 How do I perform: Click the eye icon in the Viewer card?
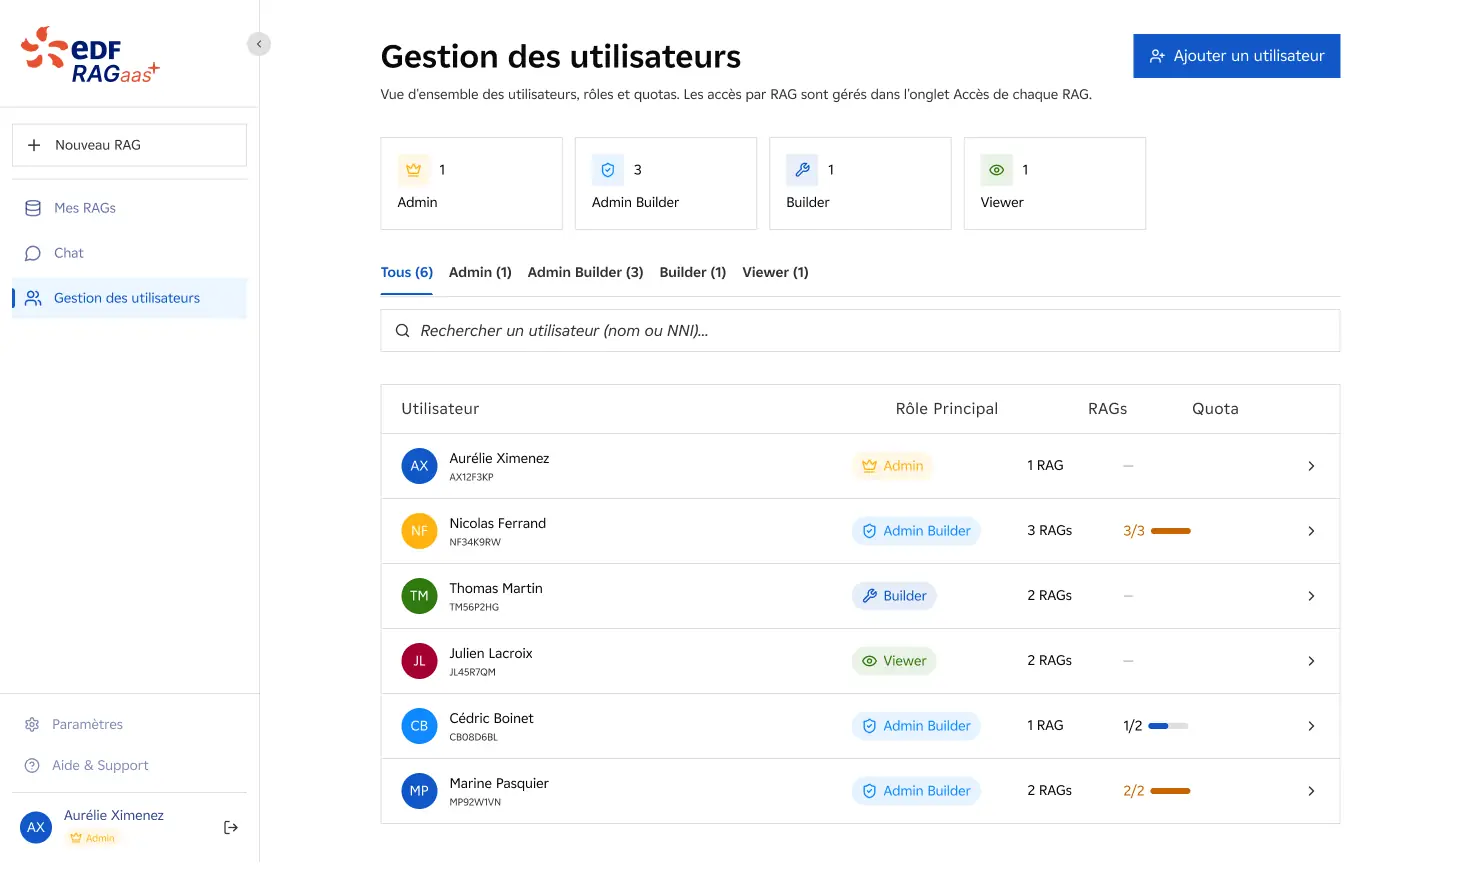click(997, 170)
